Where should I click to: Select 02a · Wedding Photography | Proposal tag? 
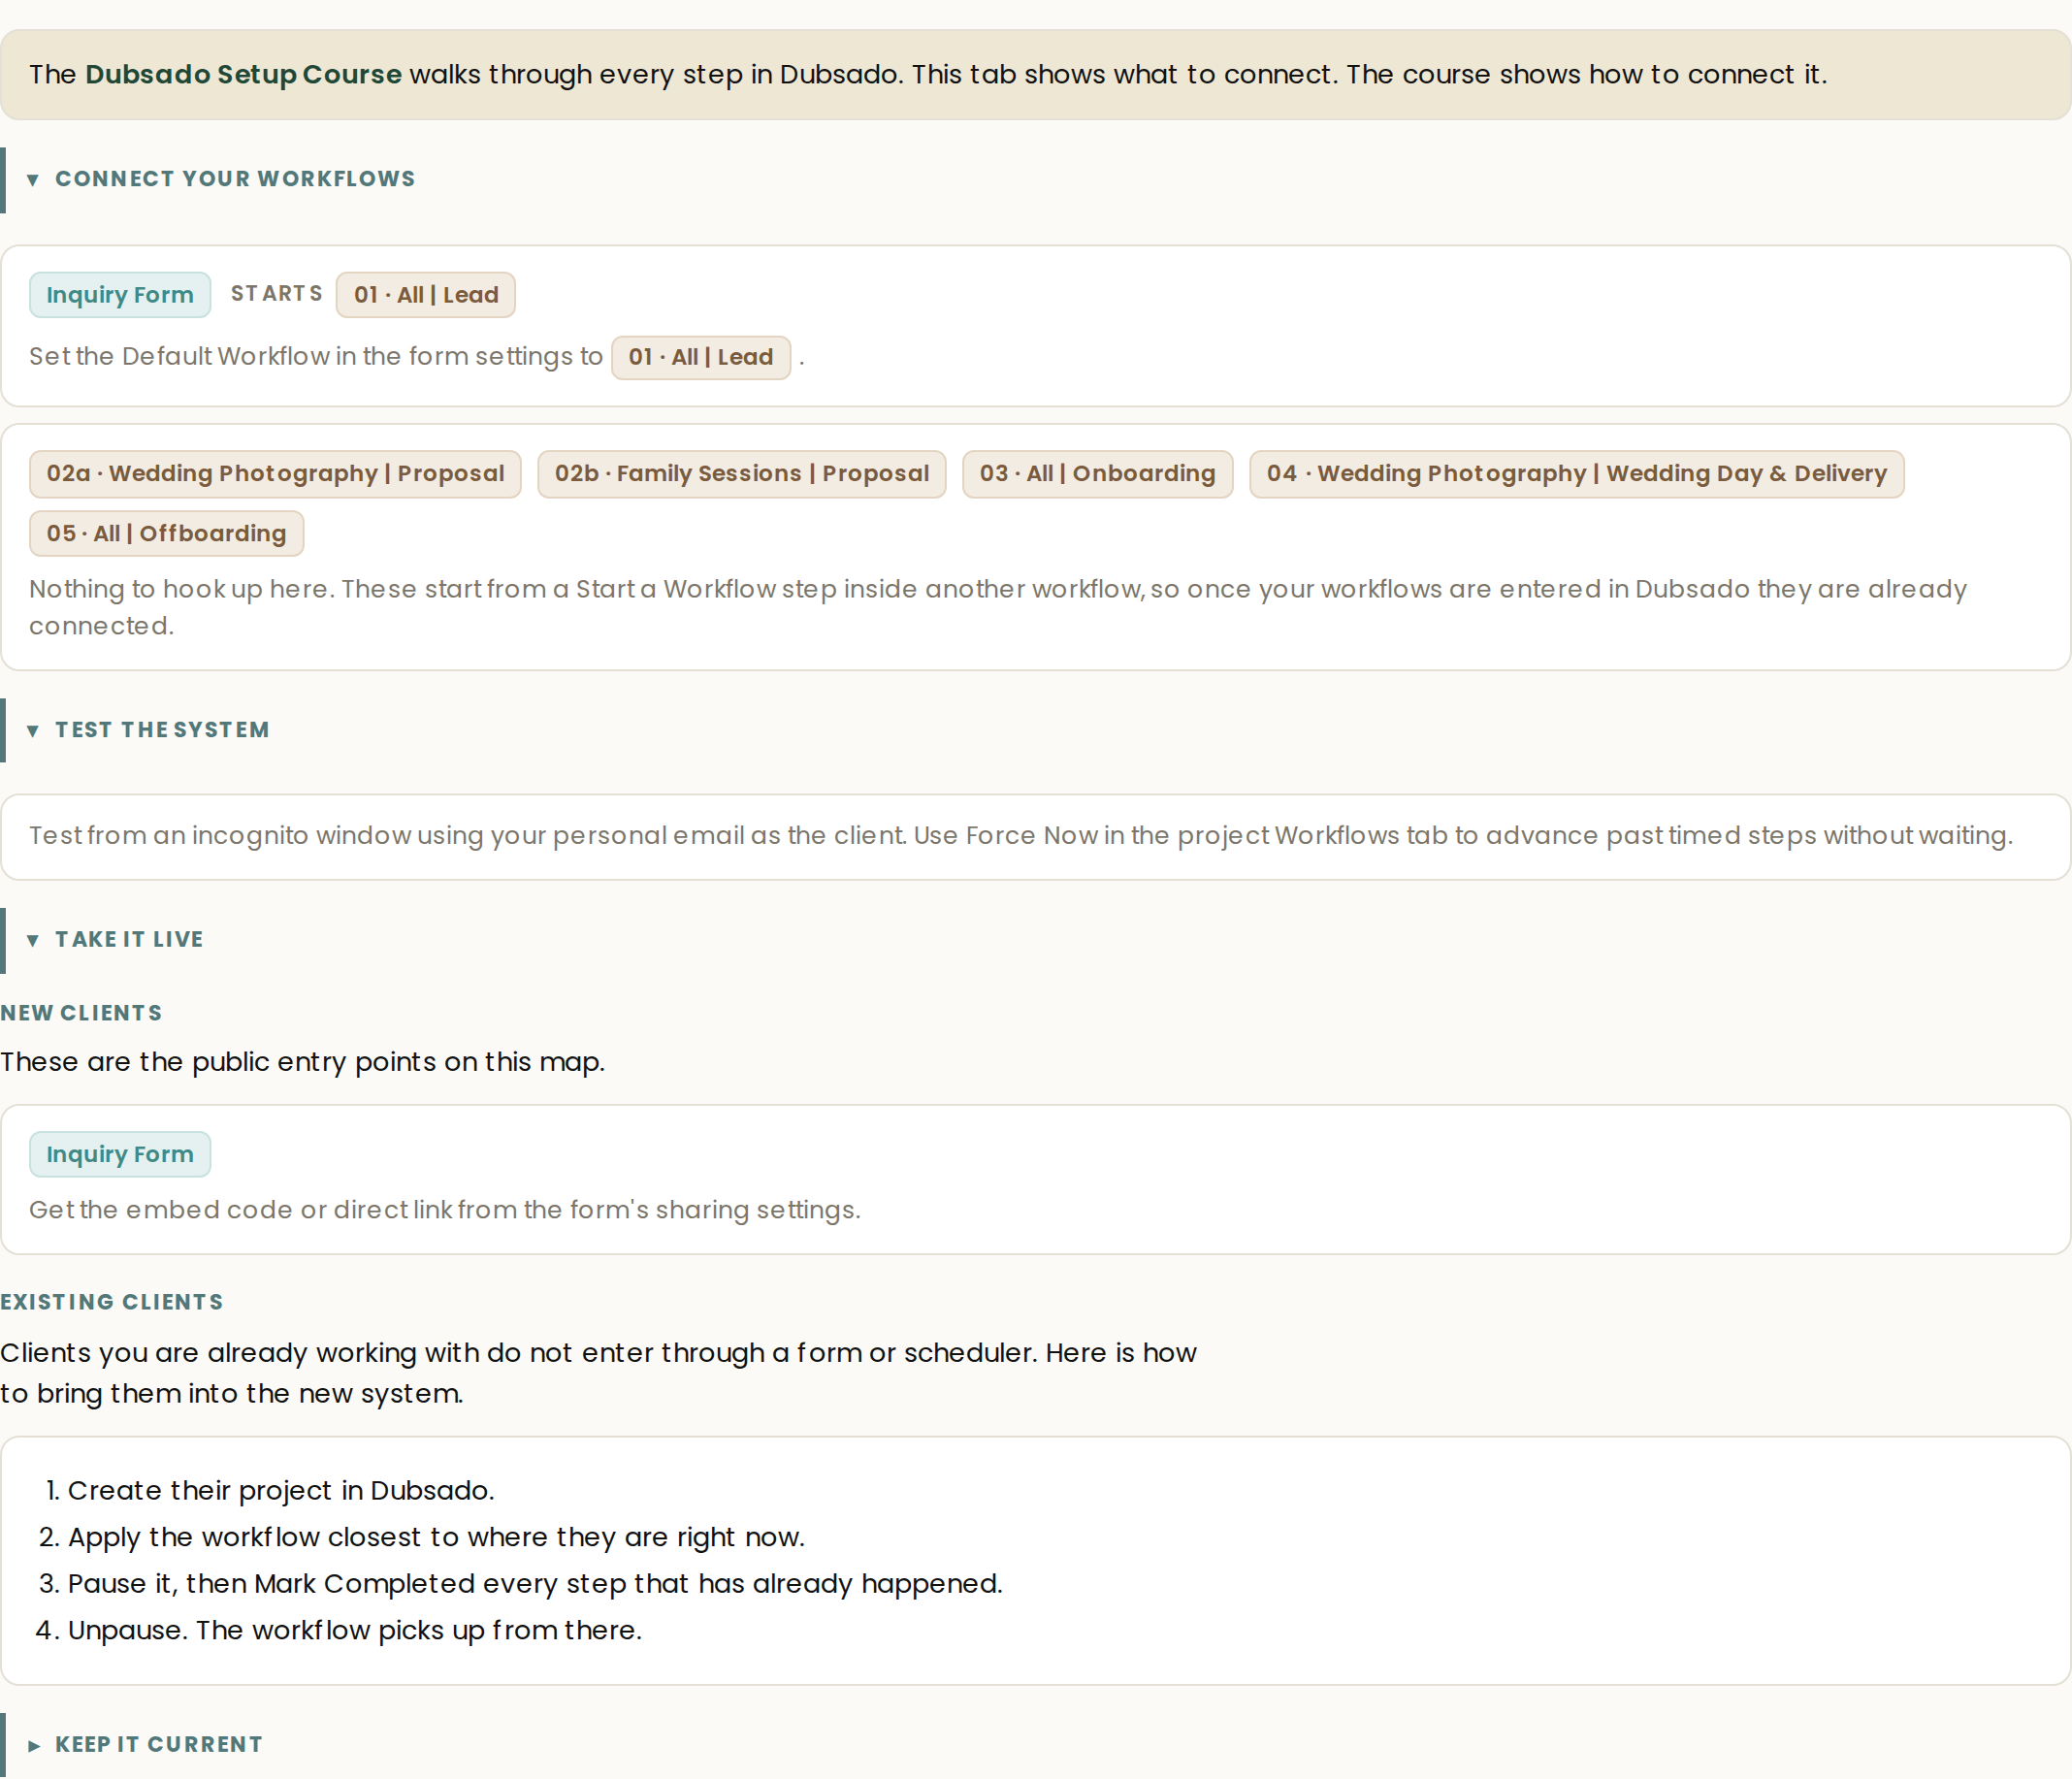pos(275,474)
